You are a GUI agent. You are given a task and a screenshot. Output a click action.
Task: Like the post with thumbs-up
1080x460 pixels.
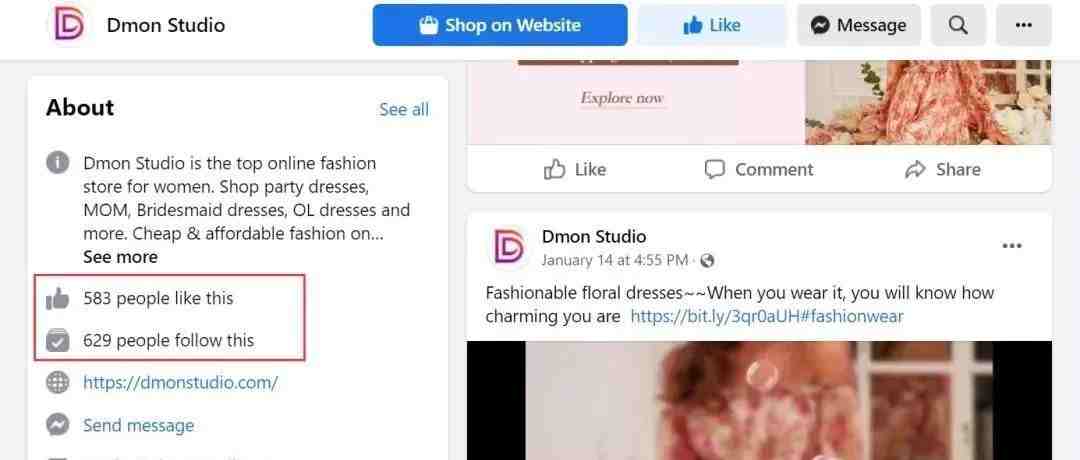(x=575, y=169)
